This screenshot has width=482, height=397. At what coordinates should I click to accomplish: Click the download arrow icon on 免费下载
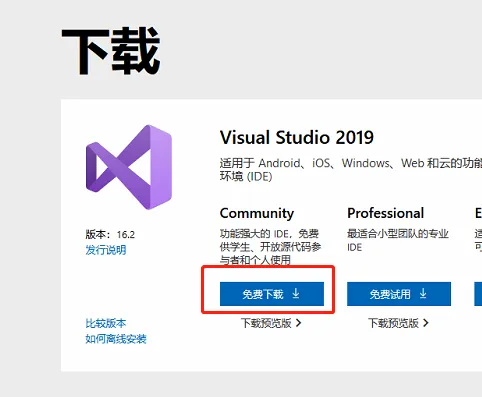click(296, 294)
